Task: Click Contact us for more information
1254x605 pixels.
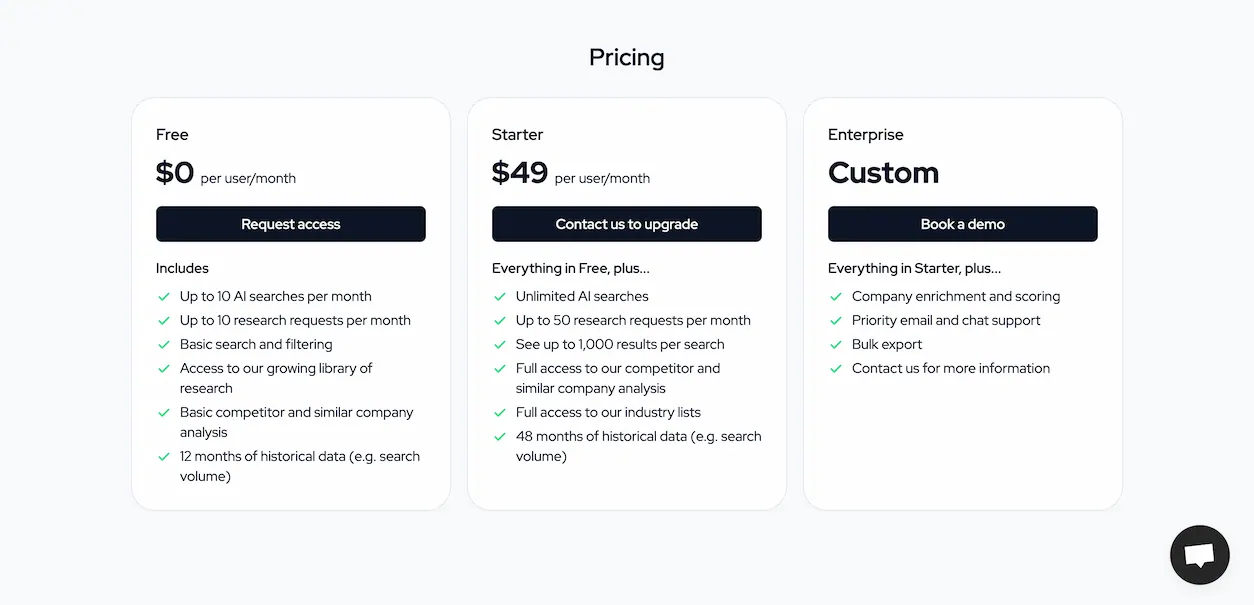Action: [x=950, y=368]
